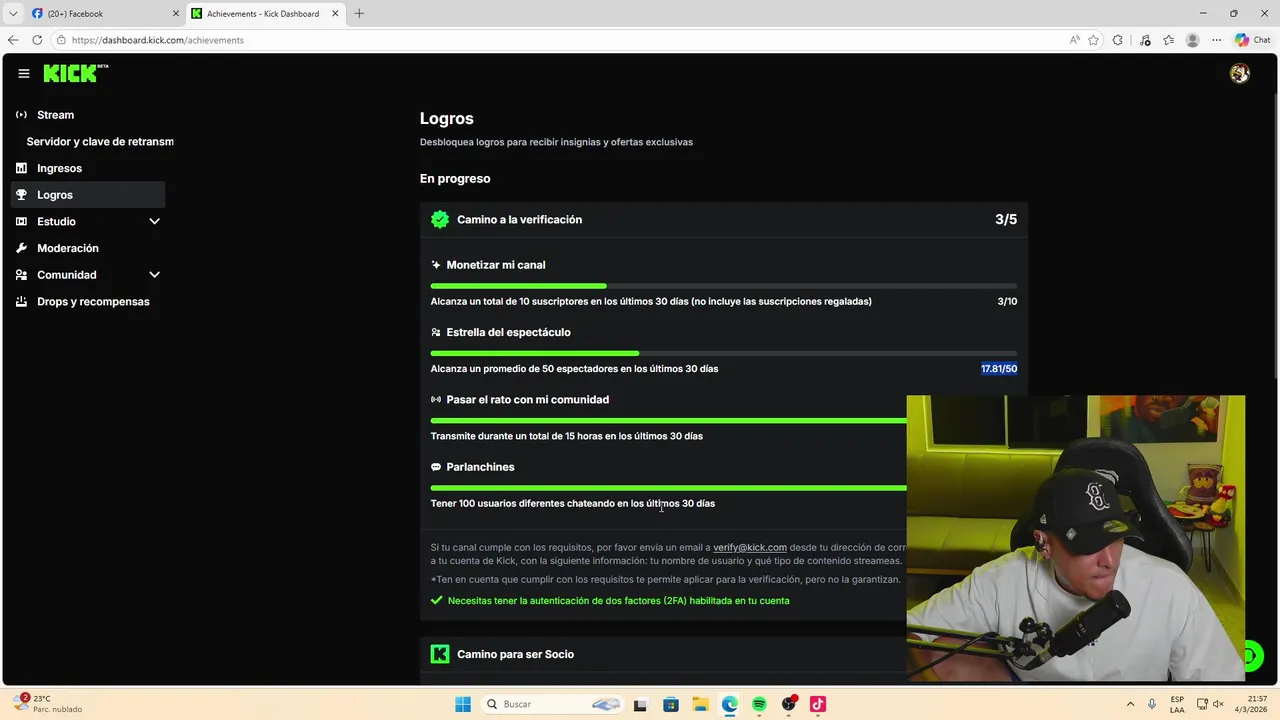
Task: Click the Moderación wrench icon
Action: point(21,248)
